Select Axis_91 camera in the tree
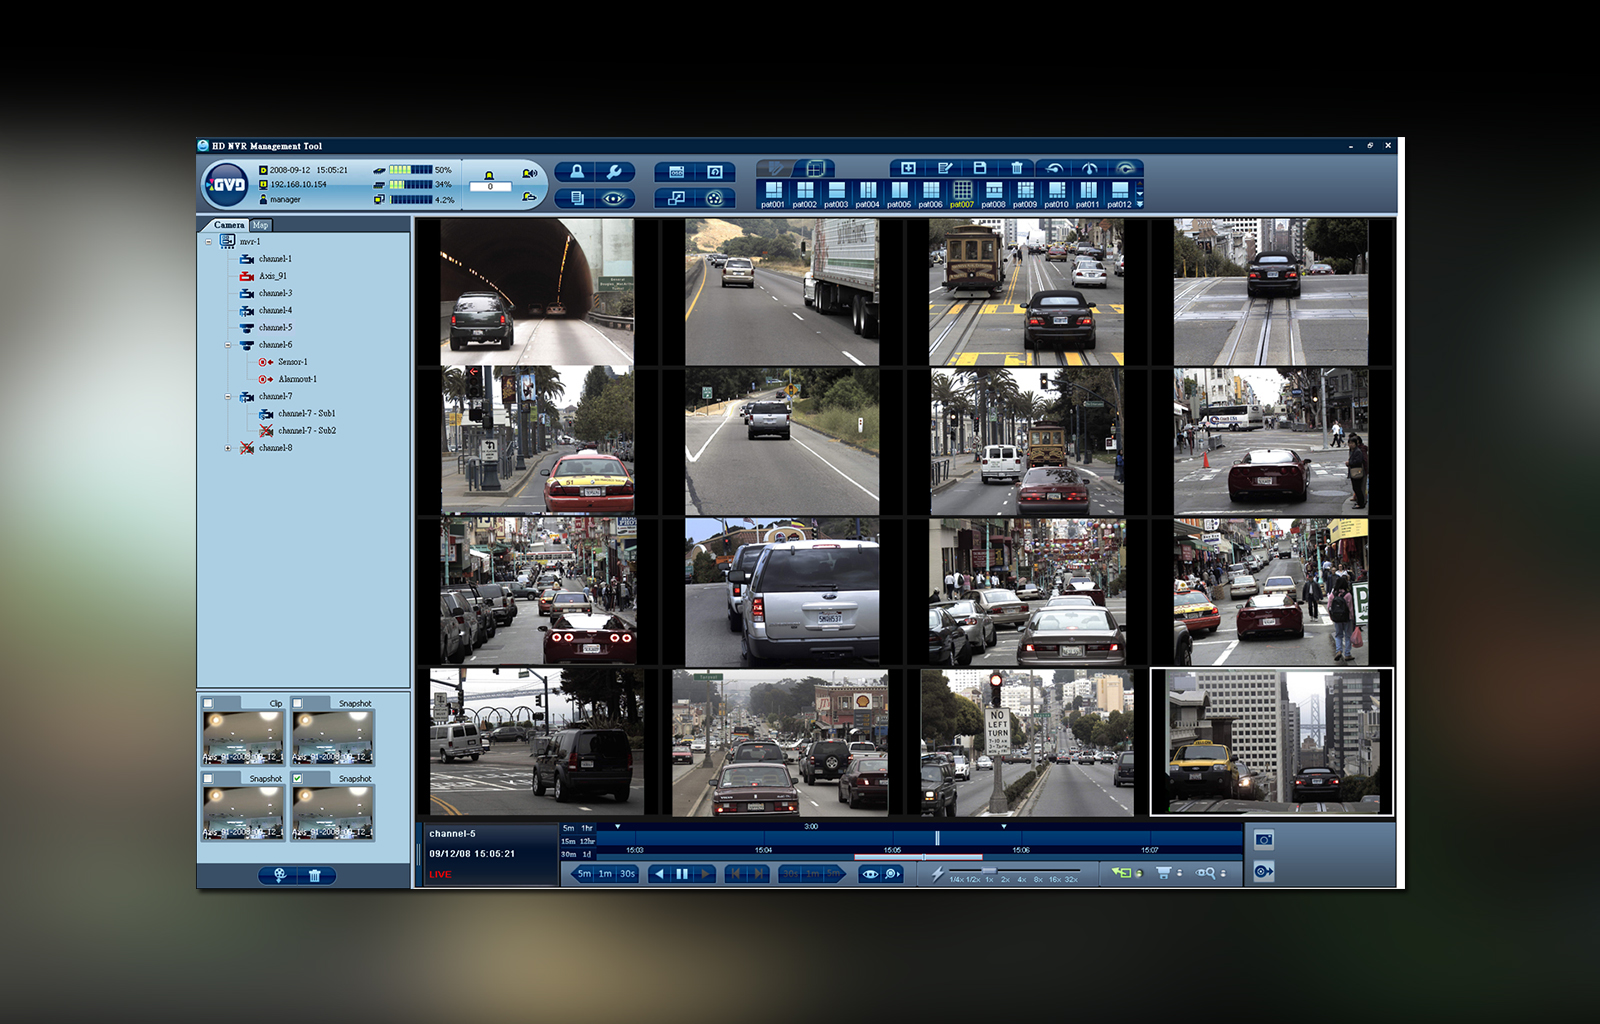 (272, 276)
